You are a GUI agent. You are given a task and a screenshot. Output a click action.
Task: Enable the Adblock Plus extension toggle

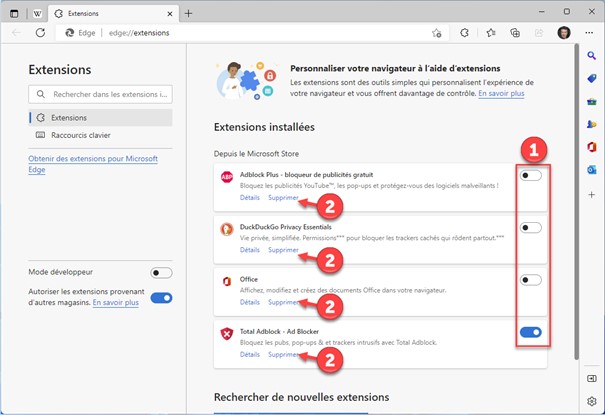(x=531, y=176)
